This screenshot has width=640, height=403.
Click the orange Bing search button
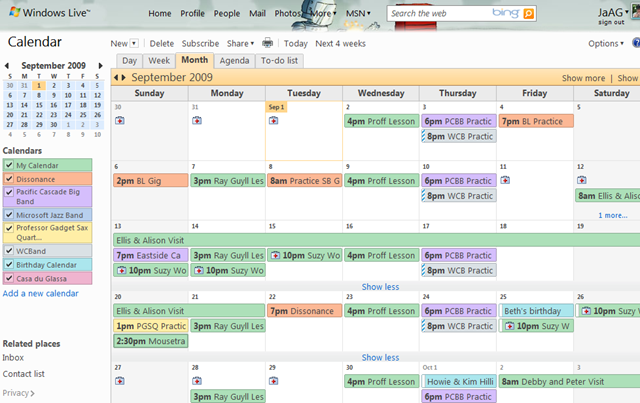coord(528,14)
